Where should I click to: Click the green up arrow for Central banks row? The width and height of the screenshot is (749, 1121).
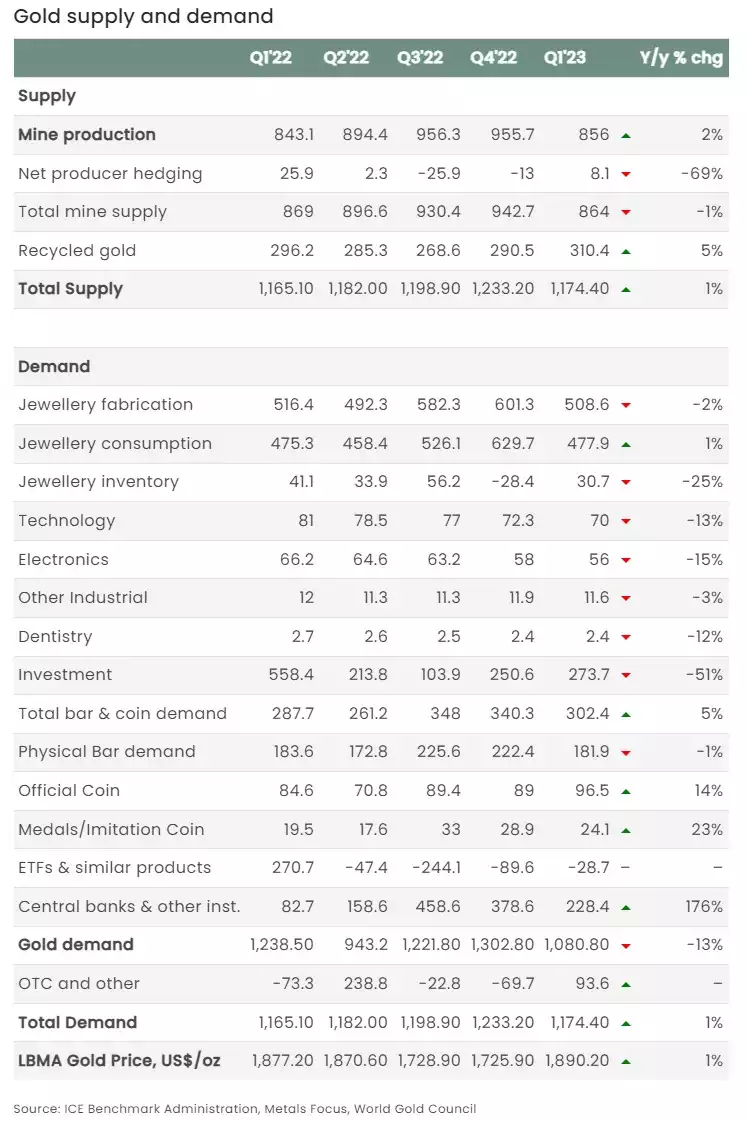click(x=626, y=907)
